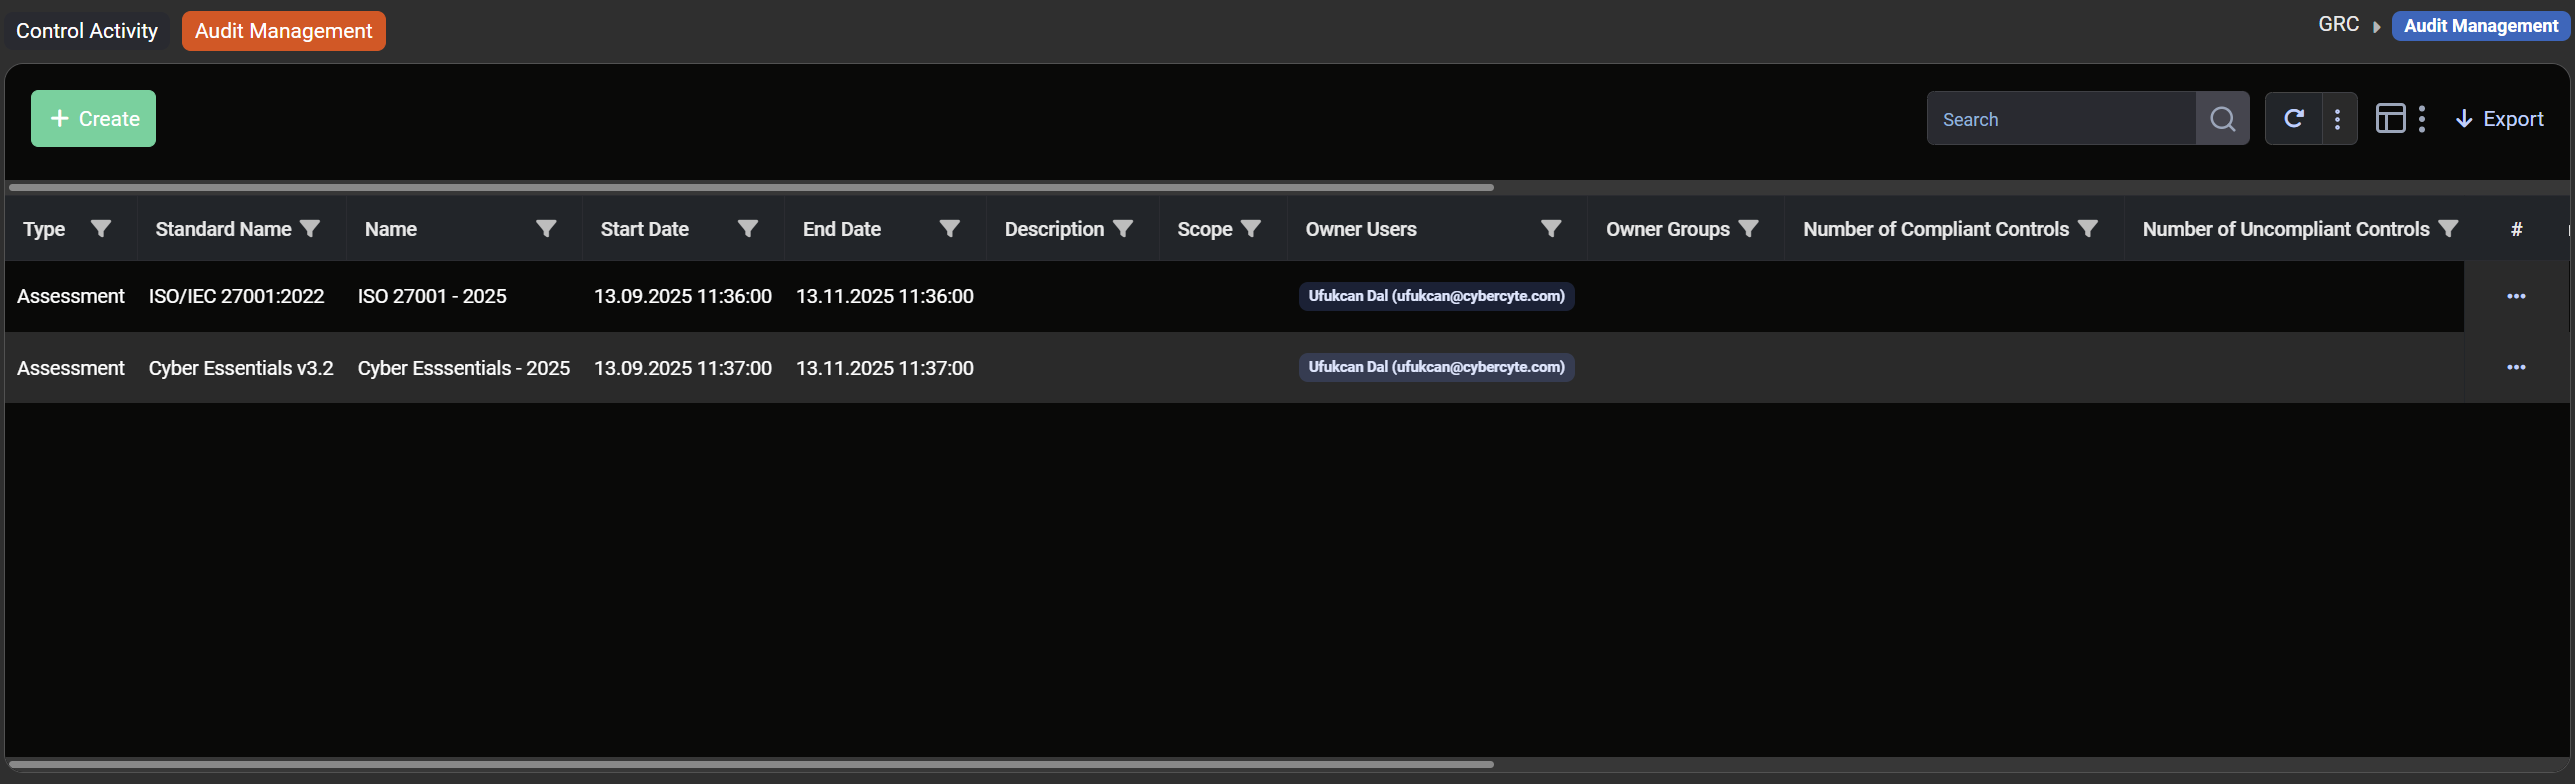Click the search magnifier icon

pyautogui.click(x=2222, y=119)
